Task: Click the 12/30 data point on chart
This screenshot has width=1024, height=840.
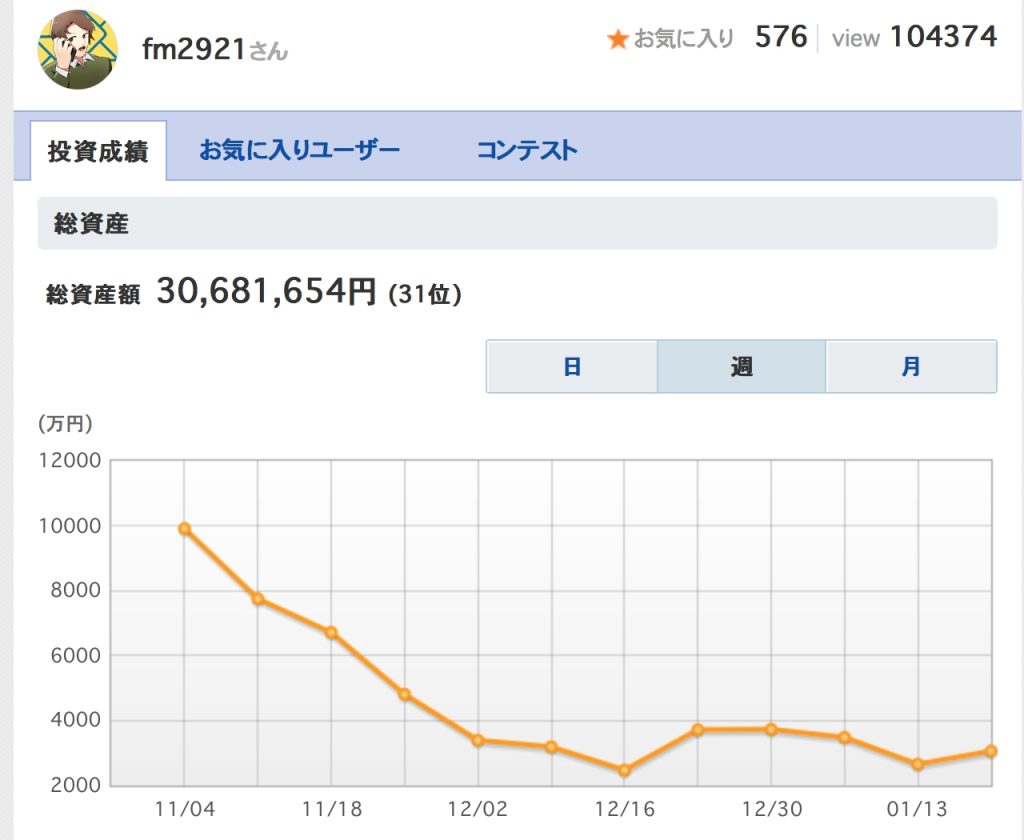Action: pyautogui.click(x=771, y=729)
